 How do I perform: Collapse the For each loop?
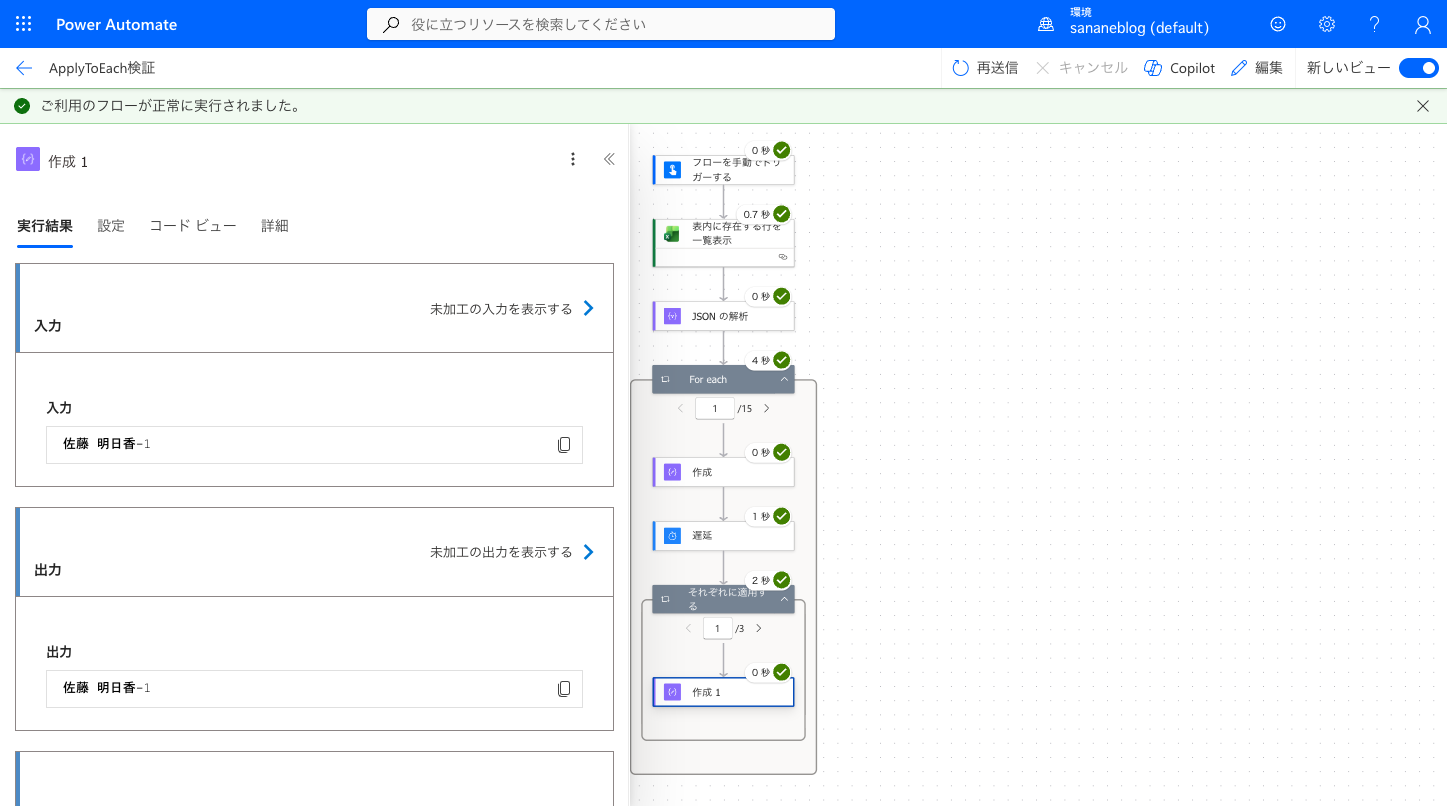[784, 379]
